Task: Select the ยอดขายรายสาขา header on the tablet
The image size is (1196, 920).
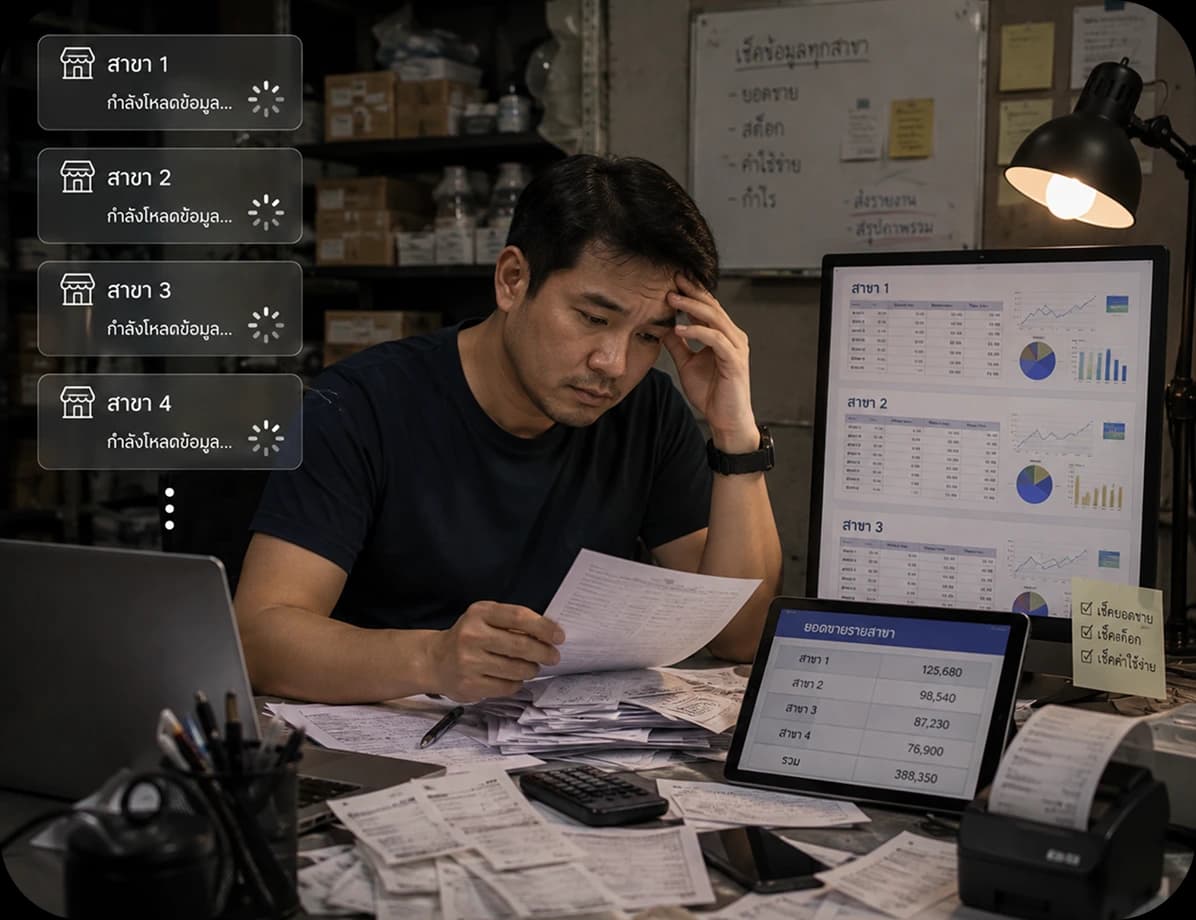Action: click(x=849, y=631)
